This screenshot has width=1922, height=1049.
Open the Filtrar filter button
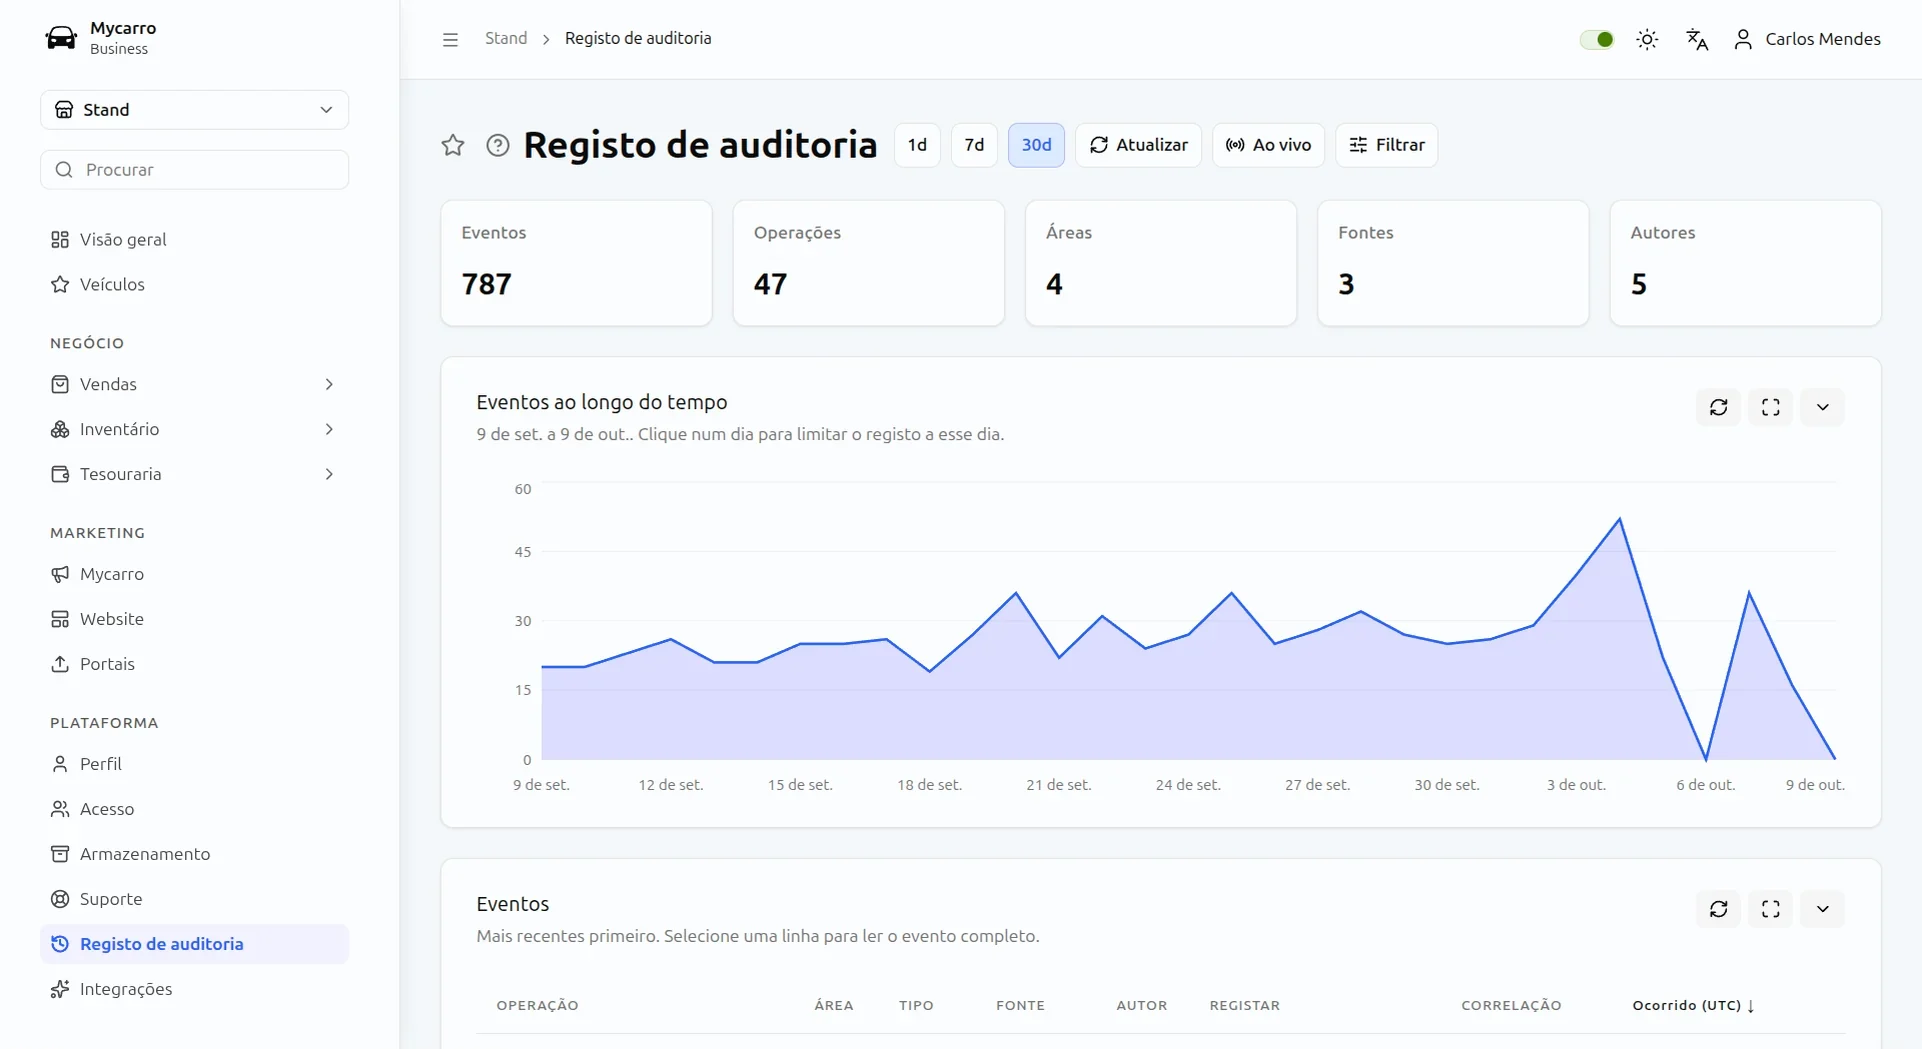[x=1386, y=145]
